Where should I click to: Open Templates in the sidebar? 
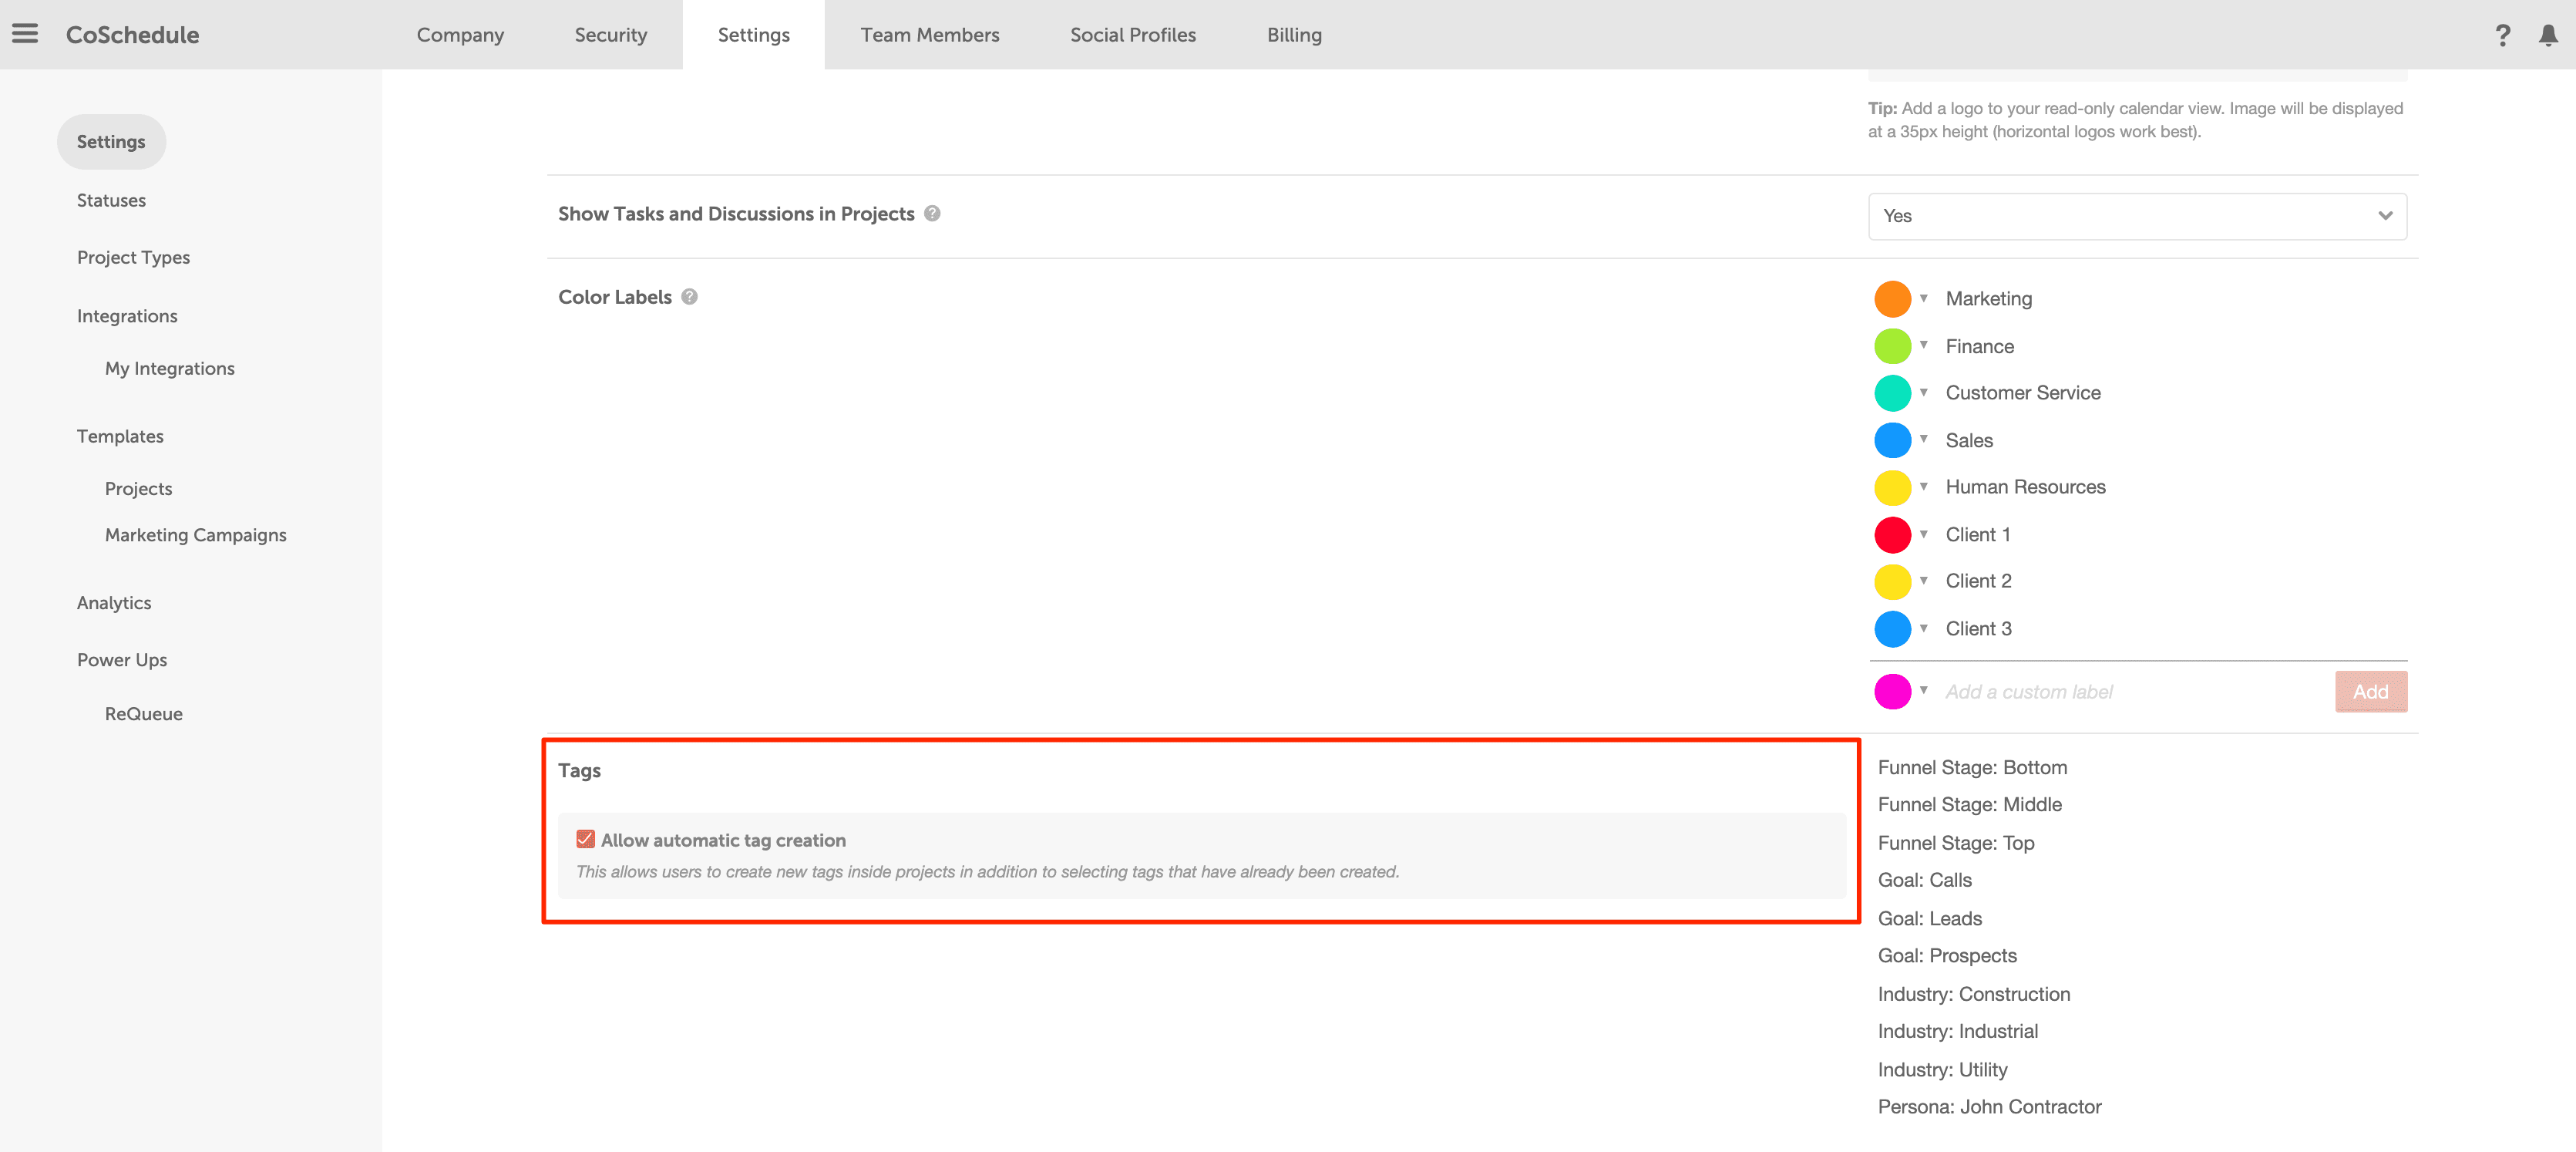pyautogui.click(x=120, y=436)
